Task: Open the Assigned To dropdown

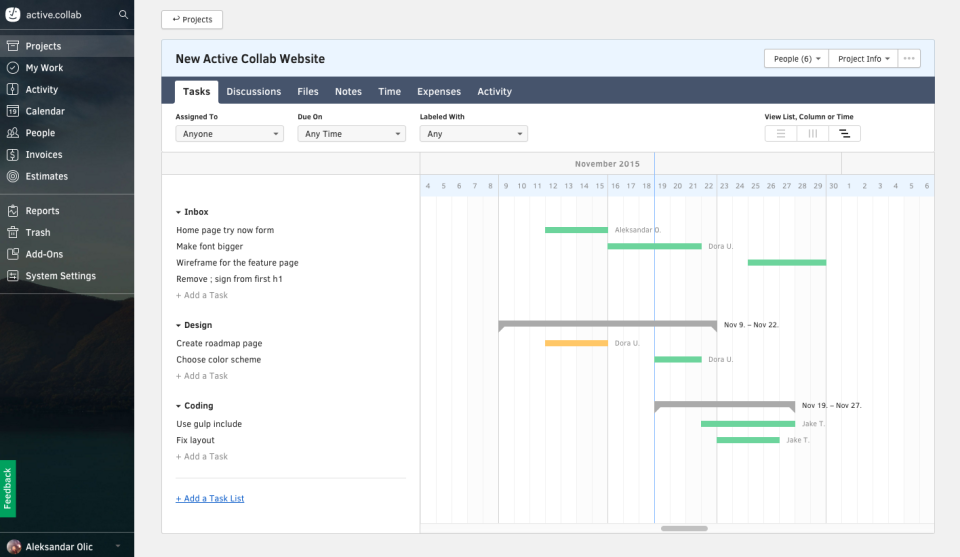Action: coord(230,134)
